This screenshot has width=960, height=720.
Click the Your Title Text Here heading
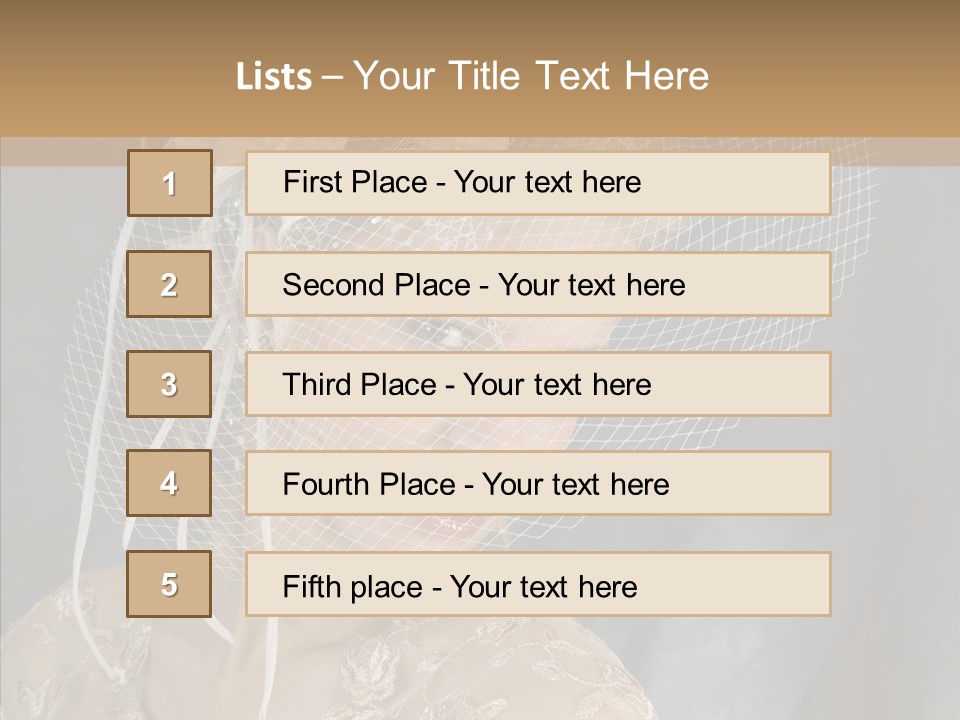click(531, 76)
